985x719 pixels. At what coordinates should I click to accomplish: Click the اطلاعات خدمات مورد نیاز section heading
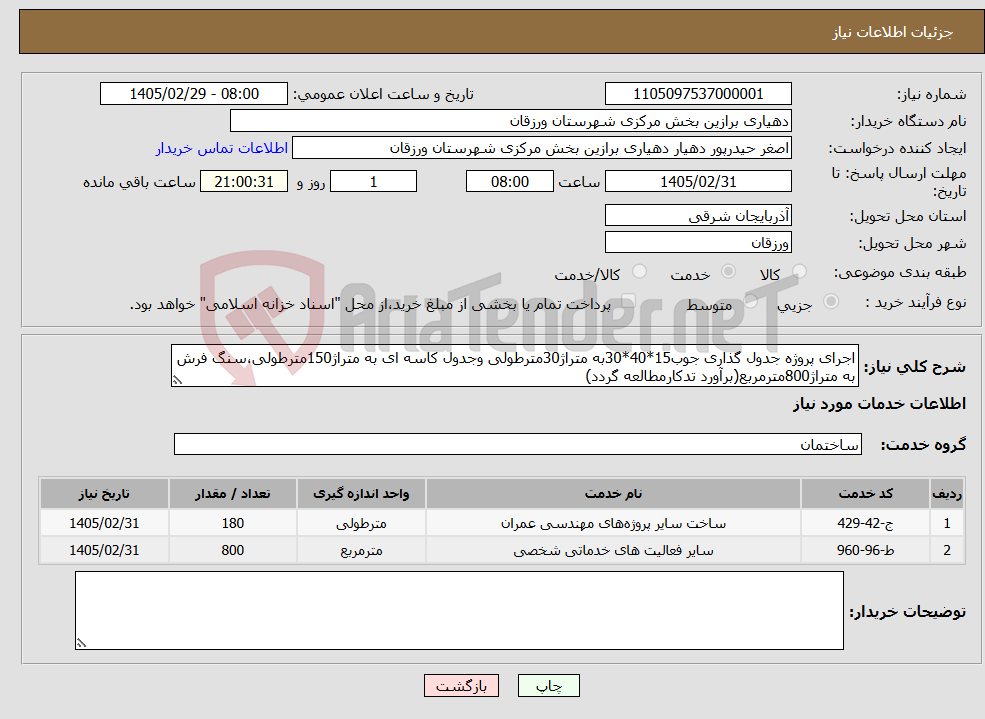pos(879,403)
